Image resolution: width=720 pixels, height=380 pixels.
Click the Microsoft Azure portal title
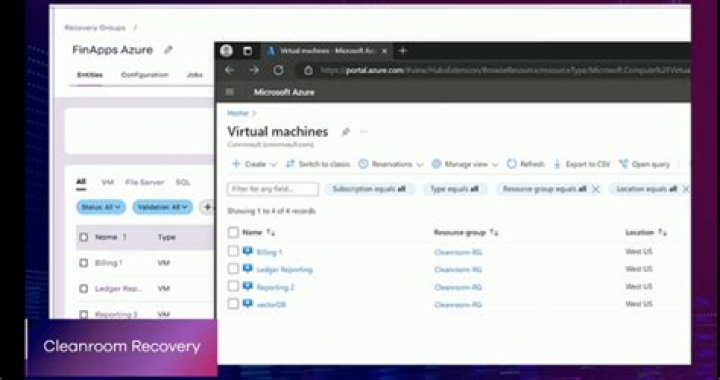[284, 92]
